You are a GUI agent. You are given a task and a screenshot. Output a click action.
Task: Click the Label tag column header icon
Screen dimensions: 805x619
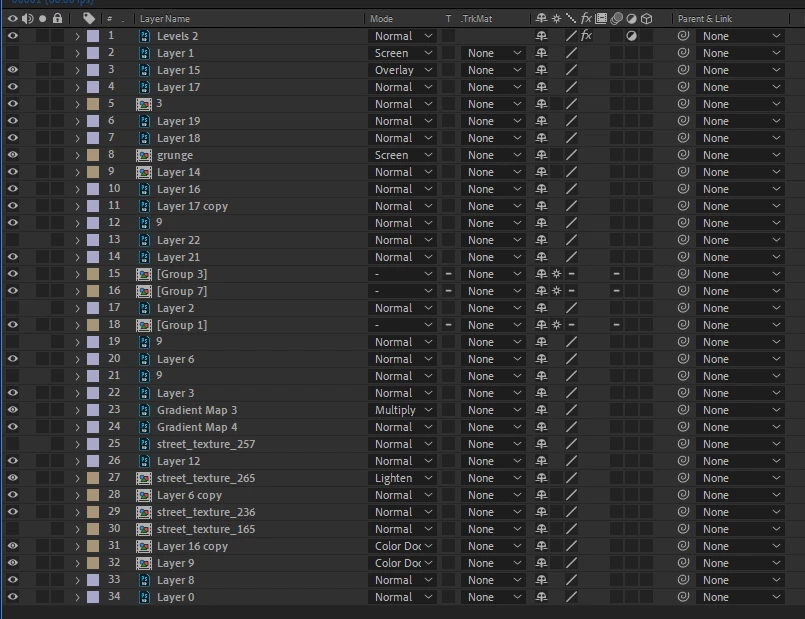[x=89, y=19]
